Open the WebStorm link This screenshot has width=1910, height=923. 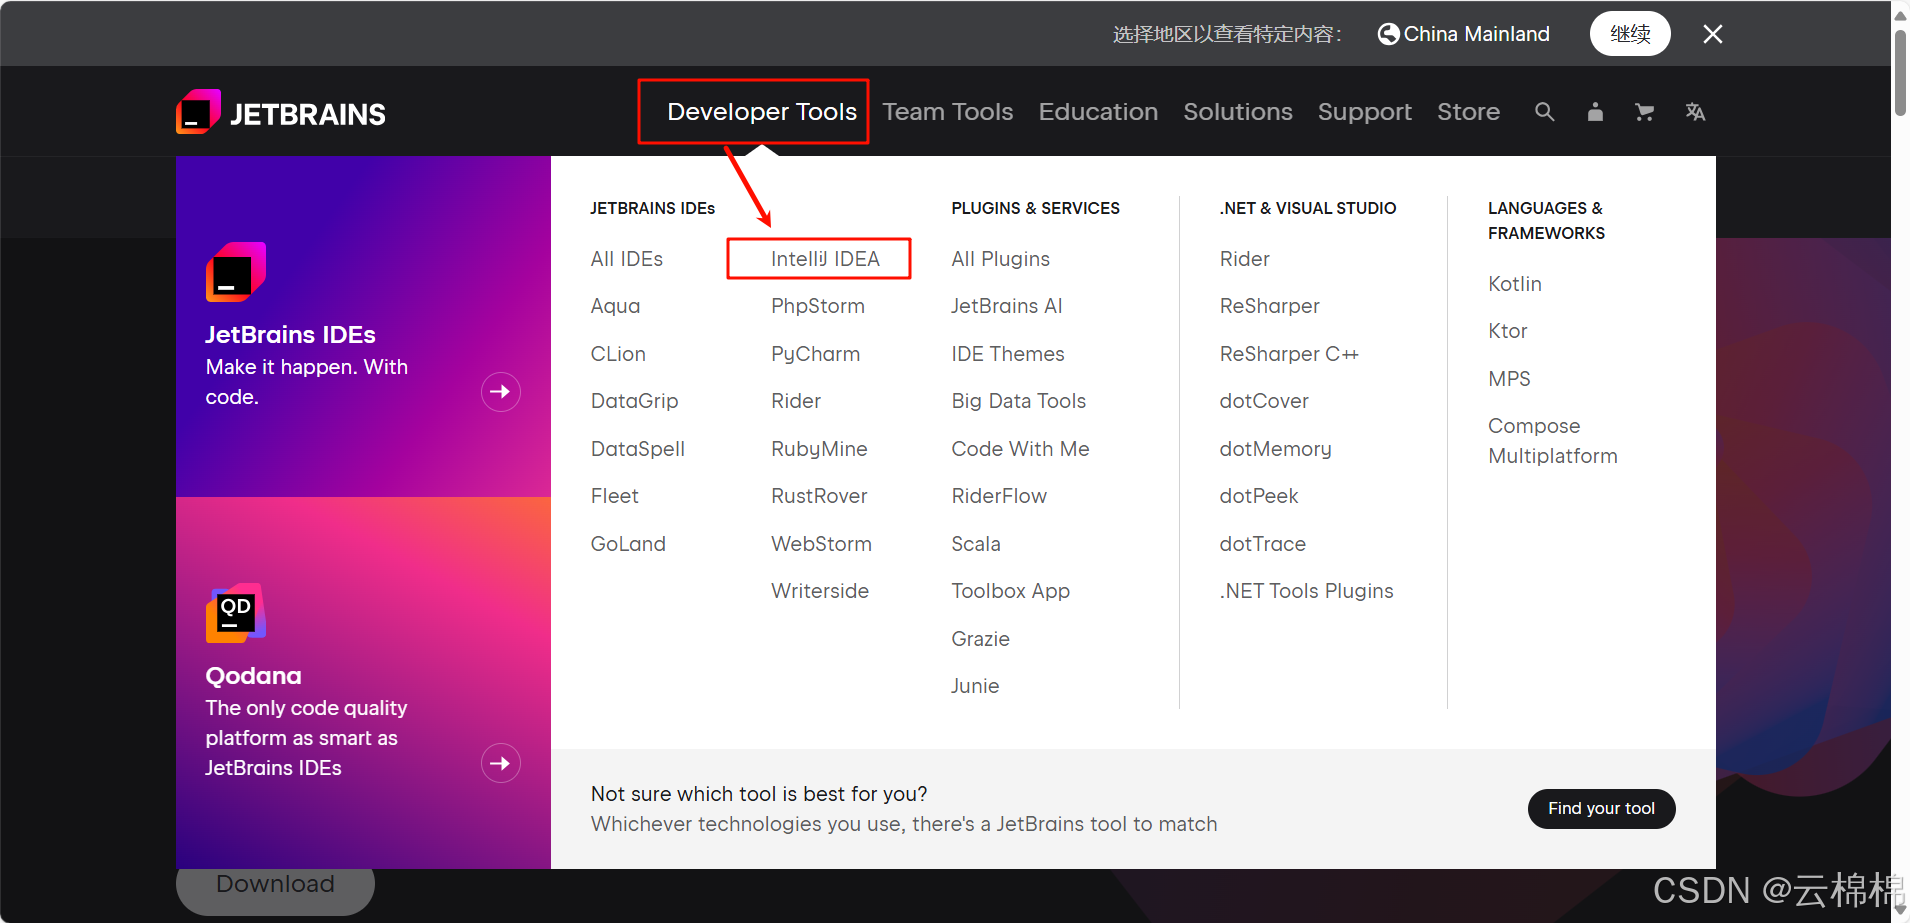pos(821,544)
